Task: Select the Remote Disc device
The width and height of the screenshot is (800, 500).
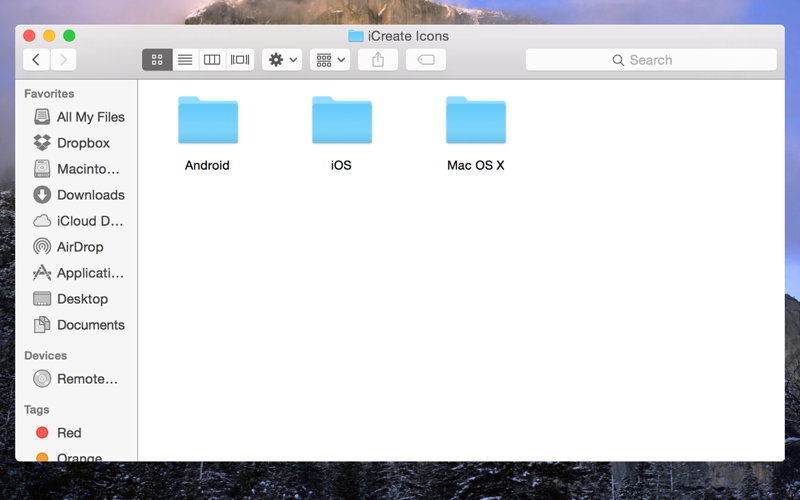Action: pos(76,379)
